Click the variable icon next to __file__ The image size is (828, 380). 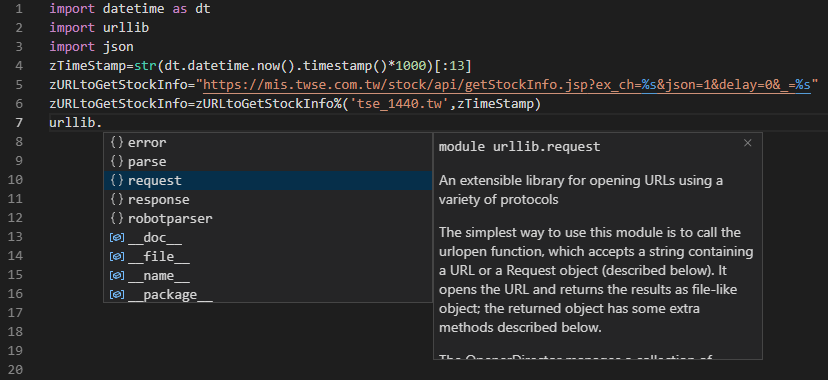click(x=117, y=257)
